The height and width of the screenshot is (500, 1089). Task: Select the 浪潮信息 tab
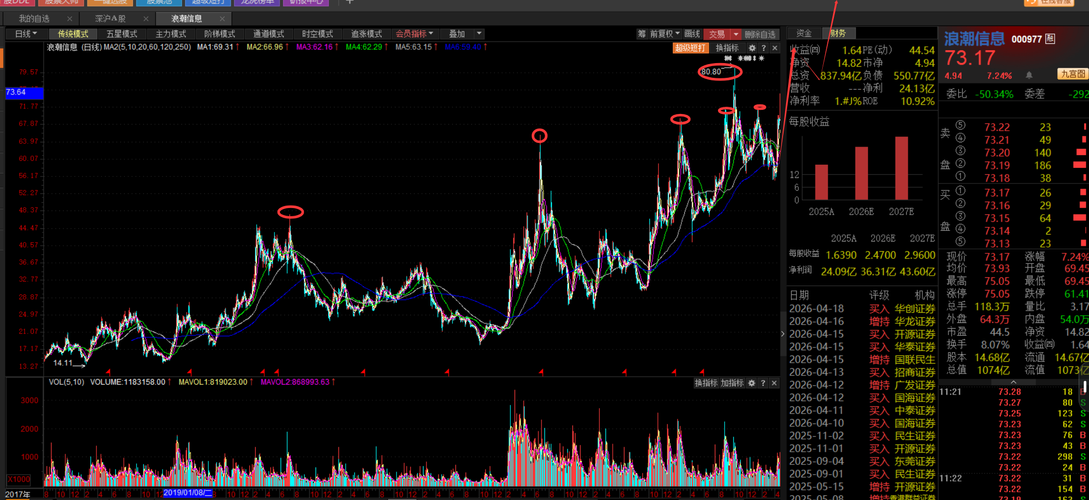click(186, 19)
